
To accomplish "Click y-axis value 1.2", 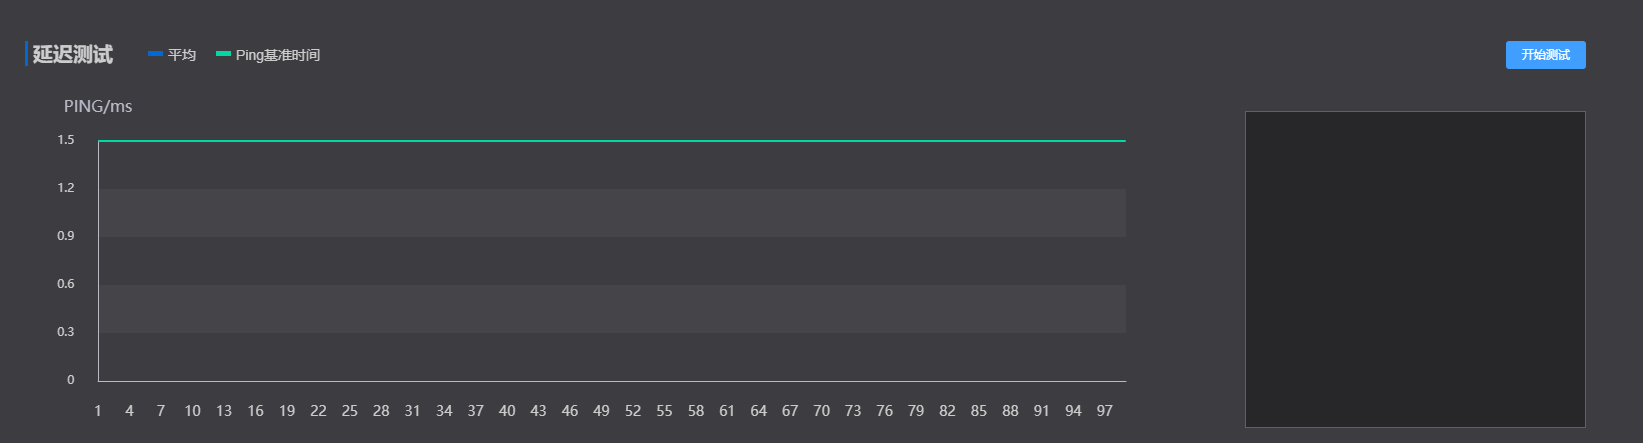I will pos(66,188).
